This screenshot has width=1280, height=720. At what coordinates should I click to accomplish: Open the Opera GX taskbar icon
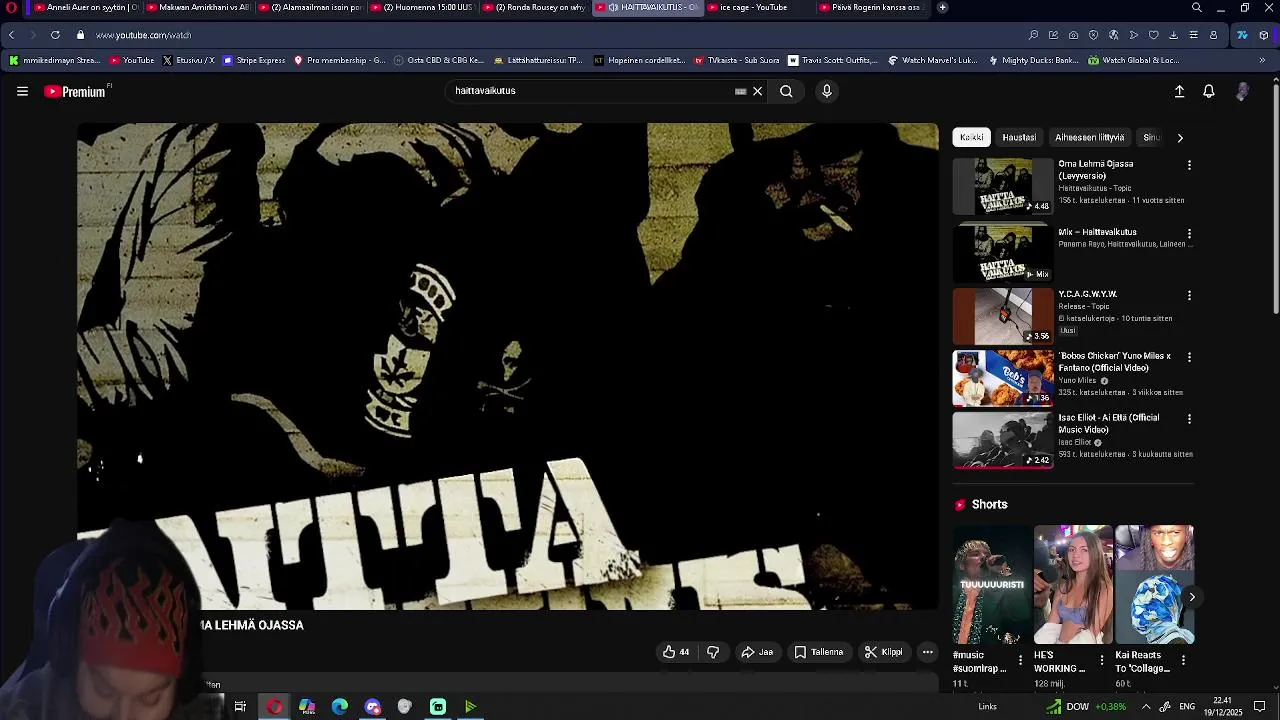tap(274, 707)
